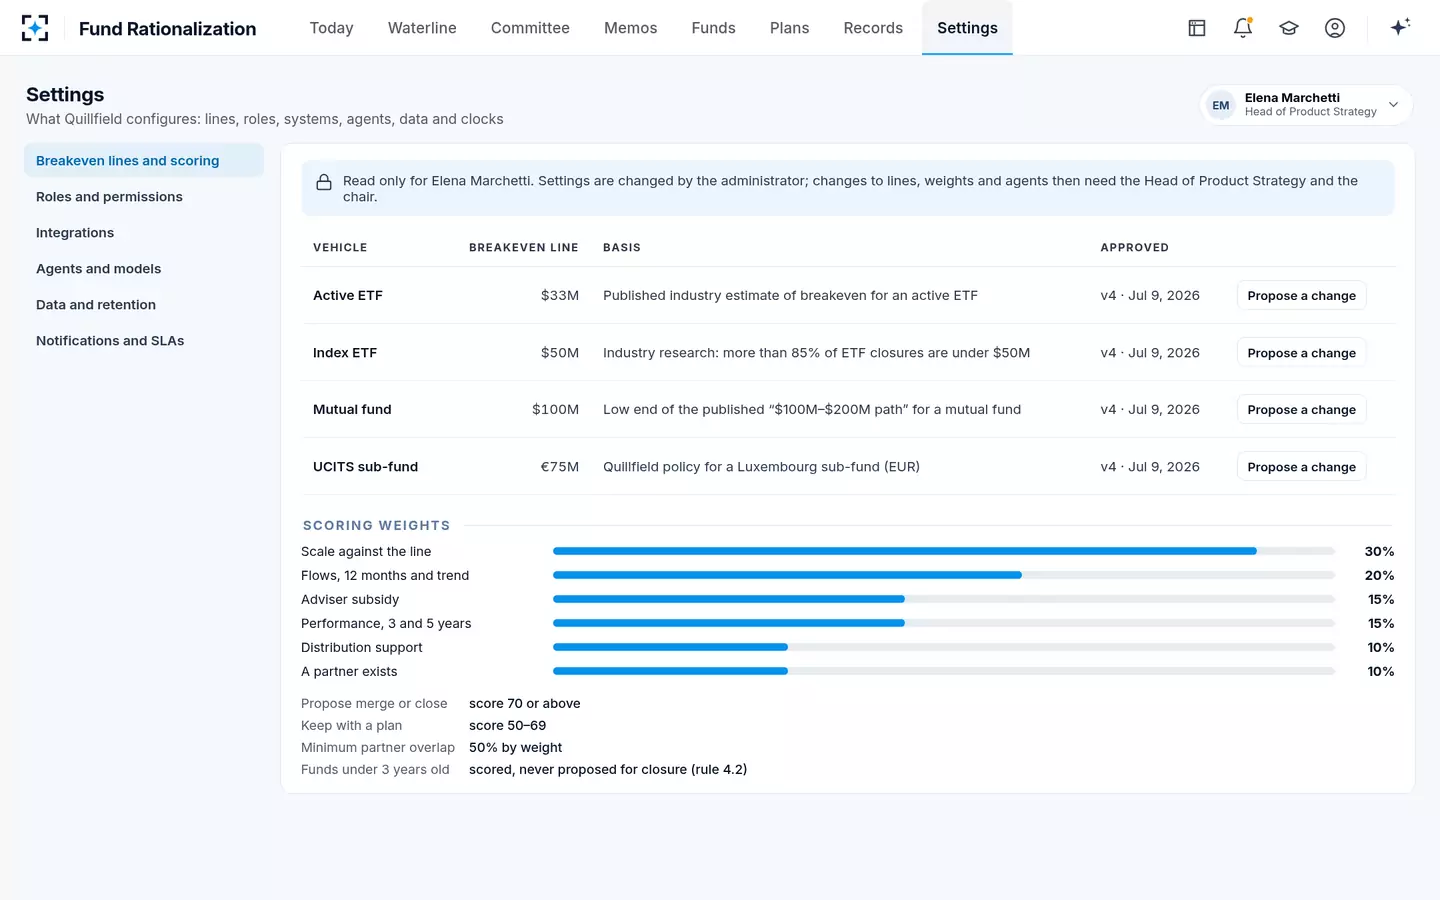Propose a change for Index ETF

click(x=1301, y=352)
